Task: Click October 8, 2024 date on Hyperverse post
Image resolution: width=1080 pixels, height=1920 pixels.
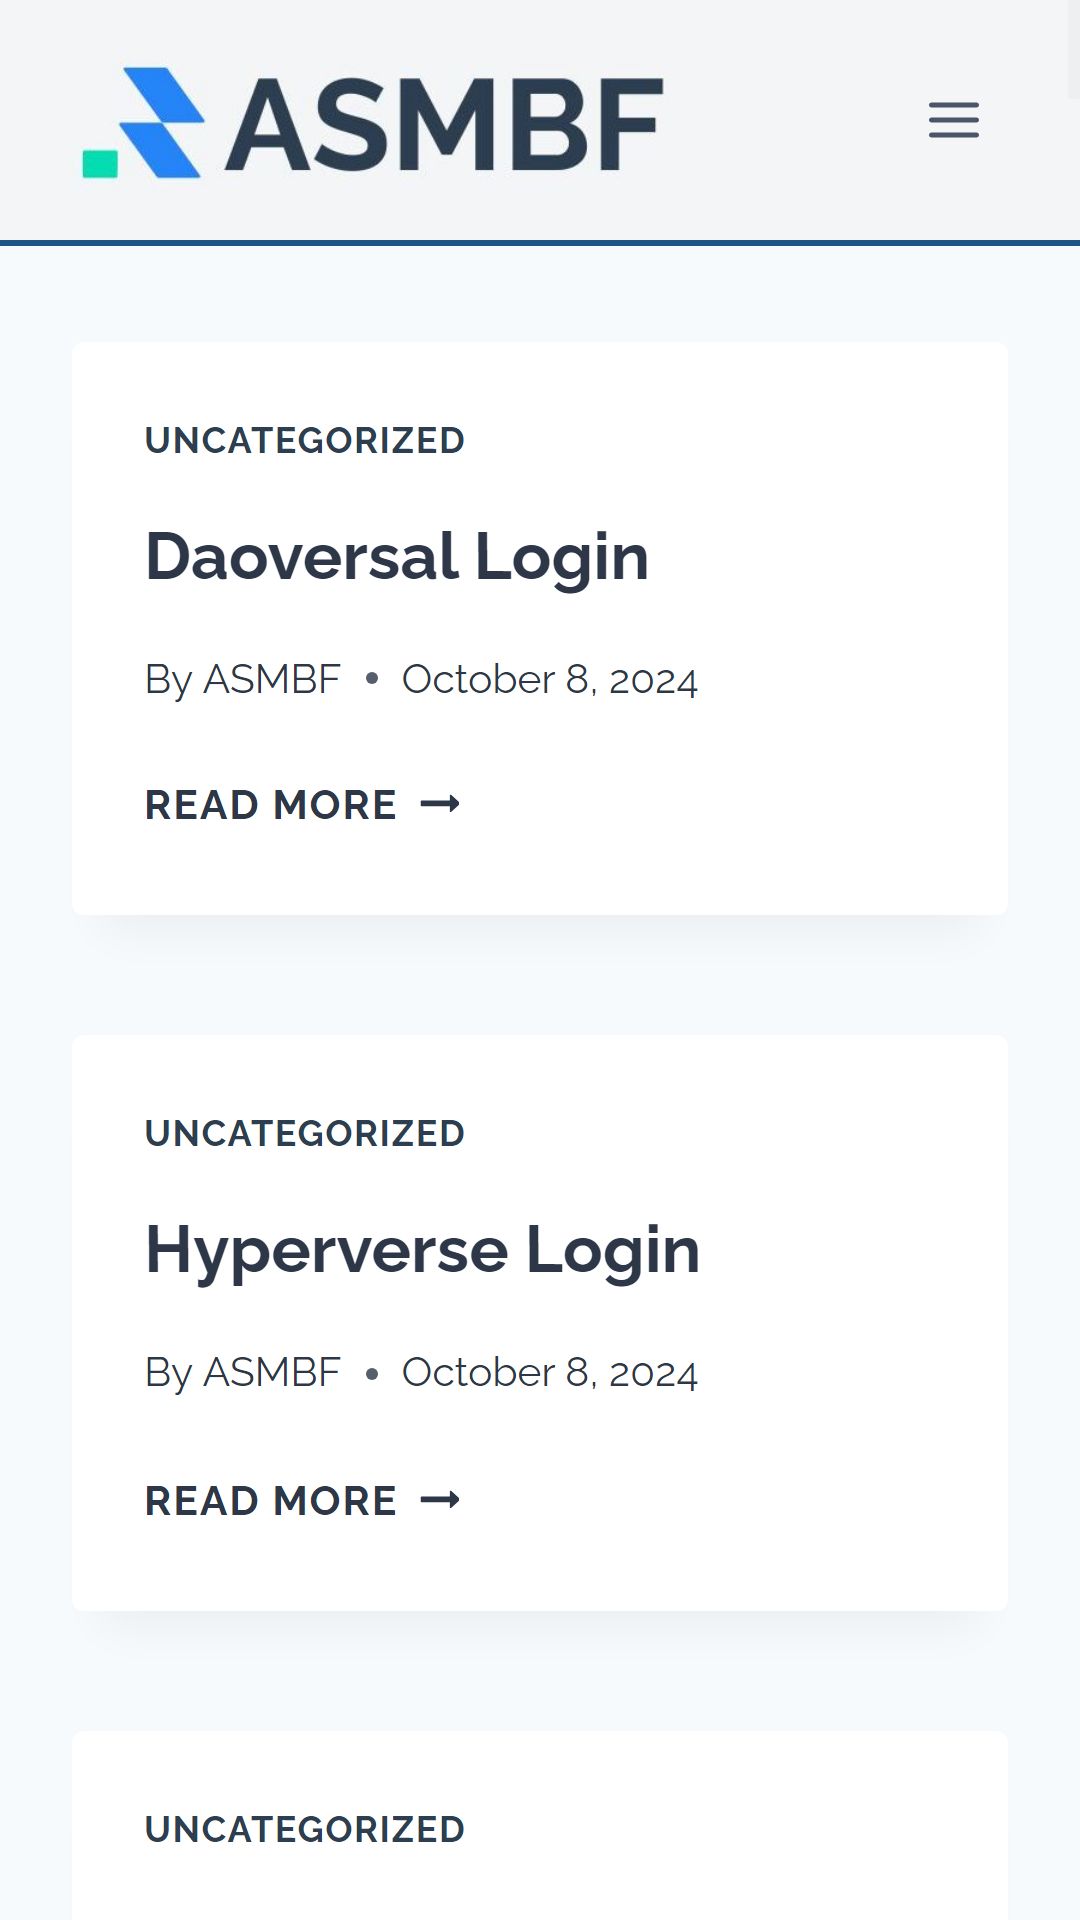Action: (x=549, y=1373)
